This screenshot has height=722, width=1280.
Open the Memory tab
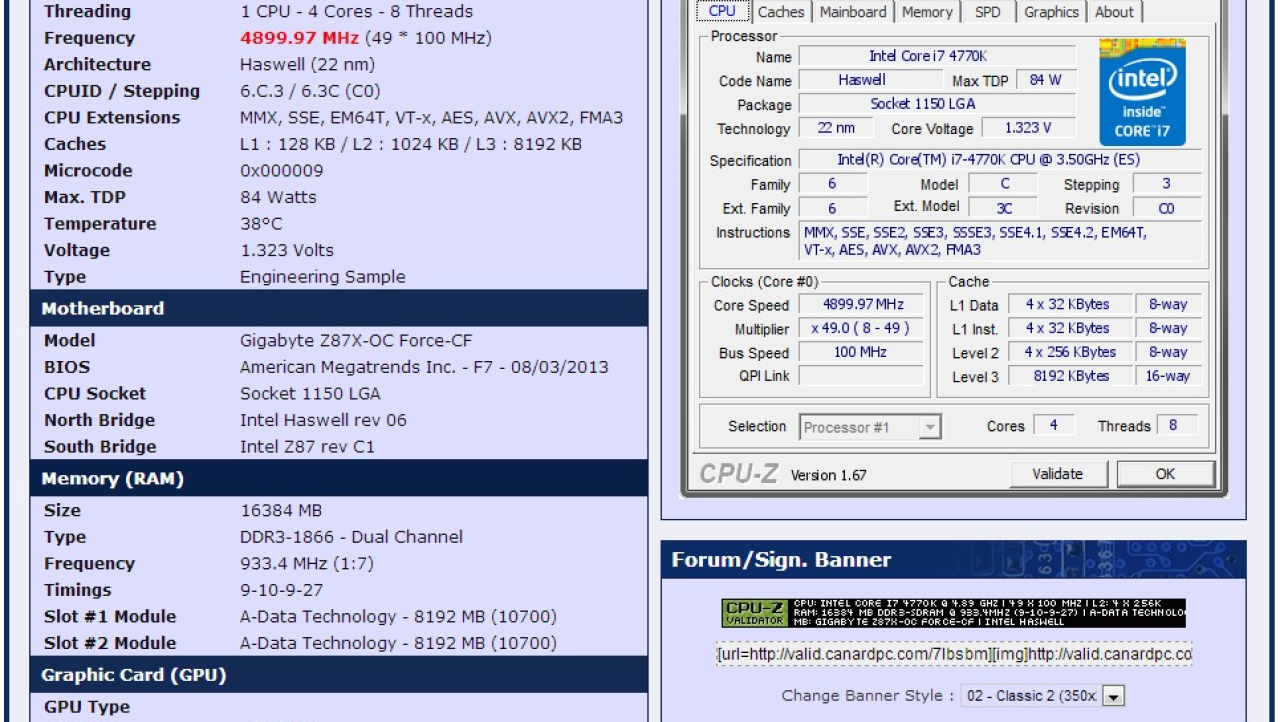pos(927,12)
